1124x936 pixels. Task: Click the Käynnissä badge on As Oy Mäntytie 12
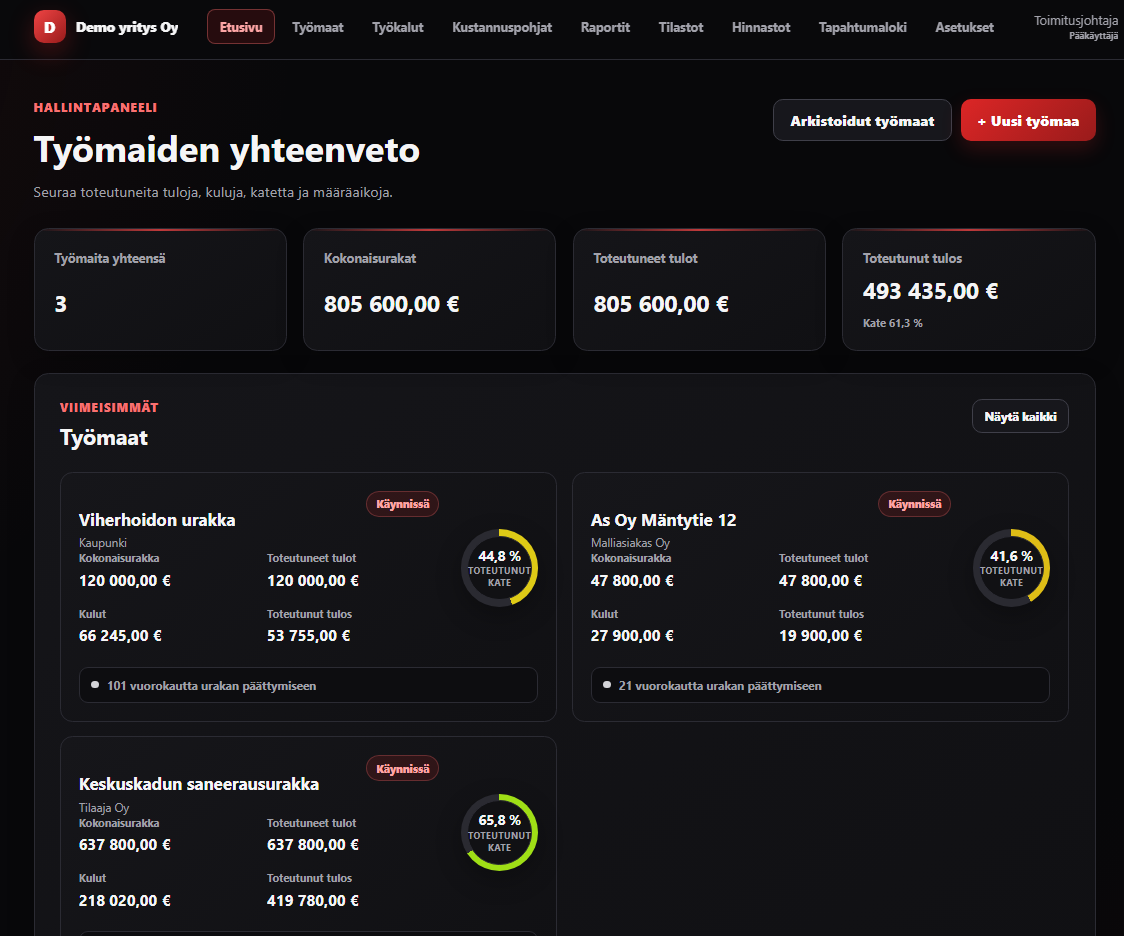[914, 504]
